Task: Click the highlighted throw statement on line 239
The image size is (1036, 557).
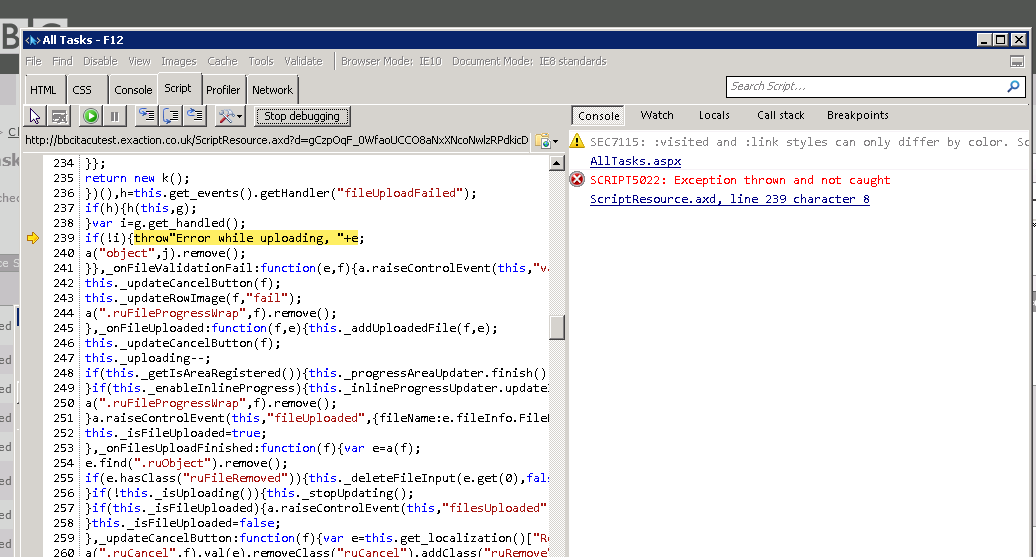Action: click(248, 239)
